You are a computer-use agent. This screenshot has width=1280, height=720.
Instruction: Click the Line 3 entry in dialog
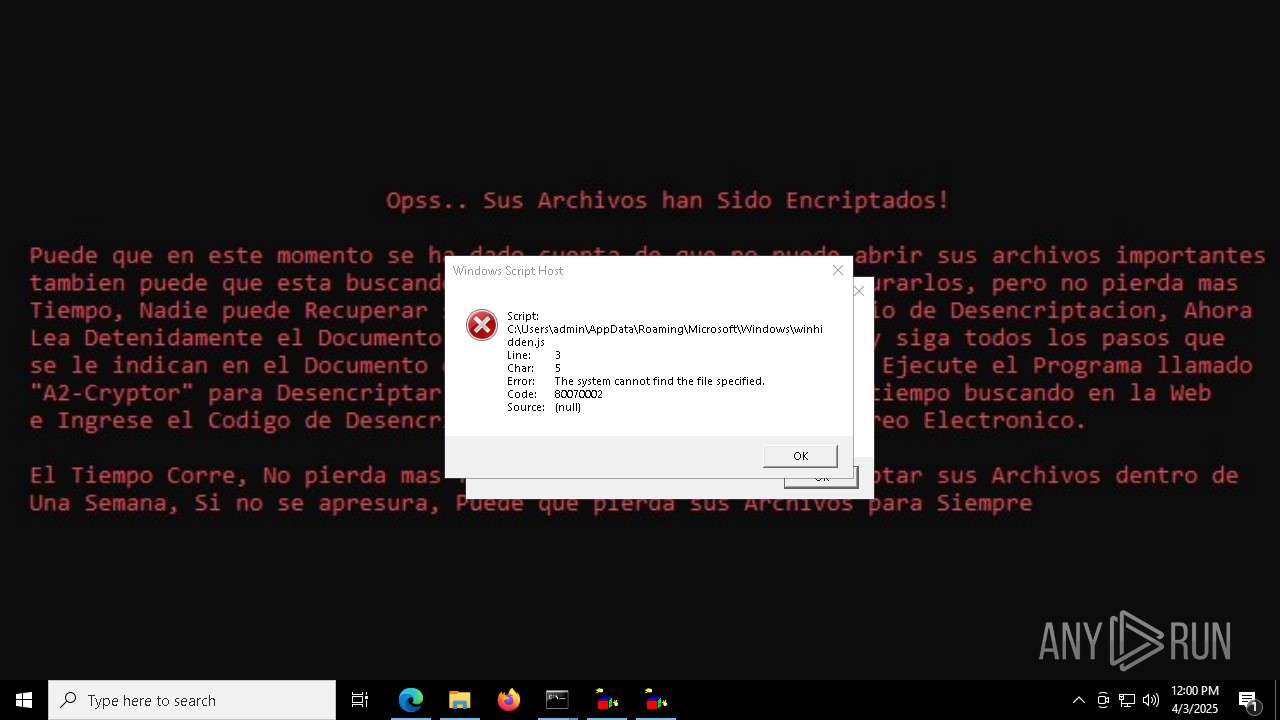(x=534, y=355)
